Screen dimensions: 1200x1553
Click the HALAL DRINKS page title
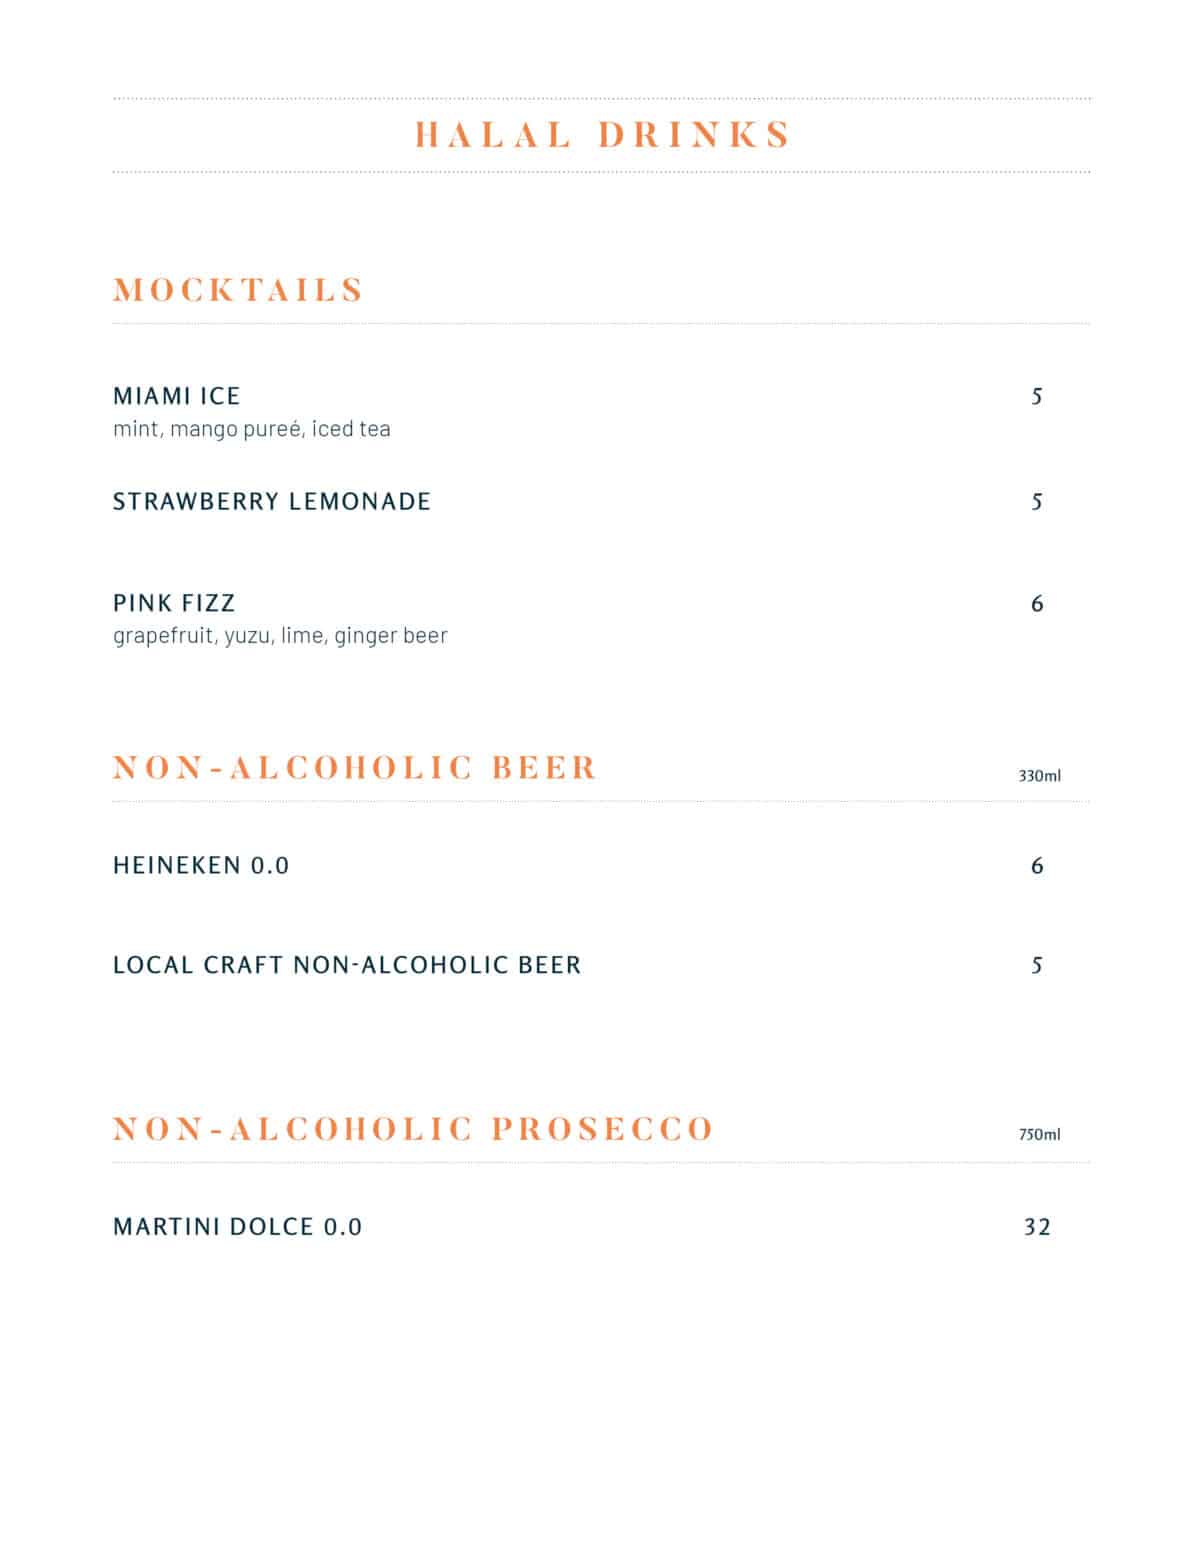point(603,135)
